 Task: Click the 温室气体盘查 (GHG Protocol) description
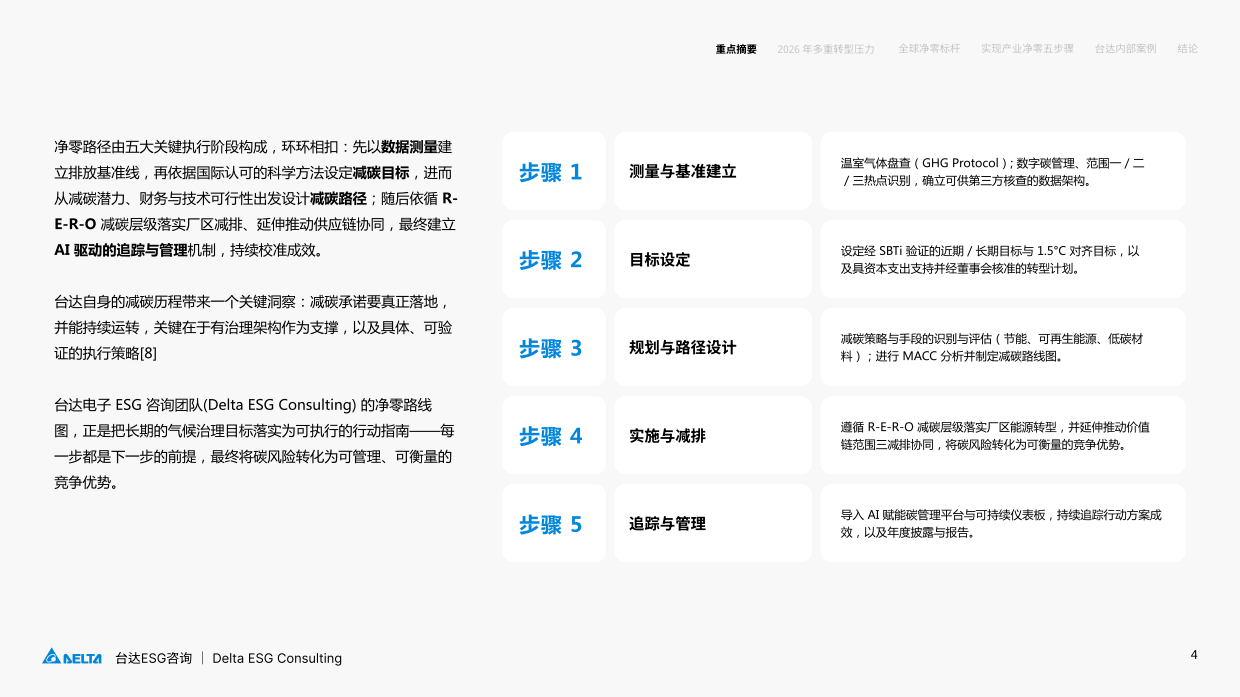point(1003,171)
